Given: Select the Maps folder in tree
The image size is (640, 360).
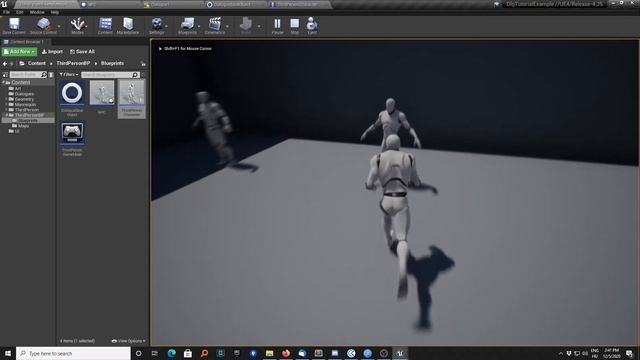Looking at the screenshot, I should coord(23,126).
